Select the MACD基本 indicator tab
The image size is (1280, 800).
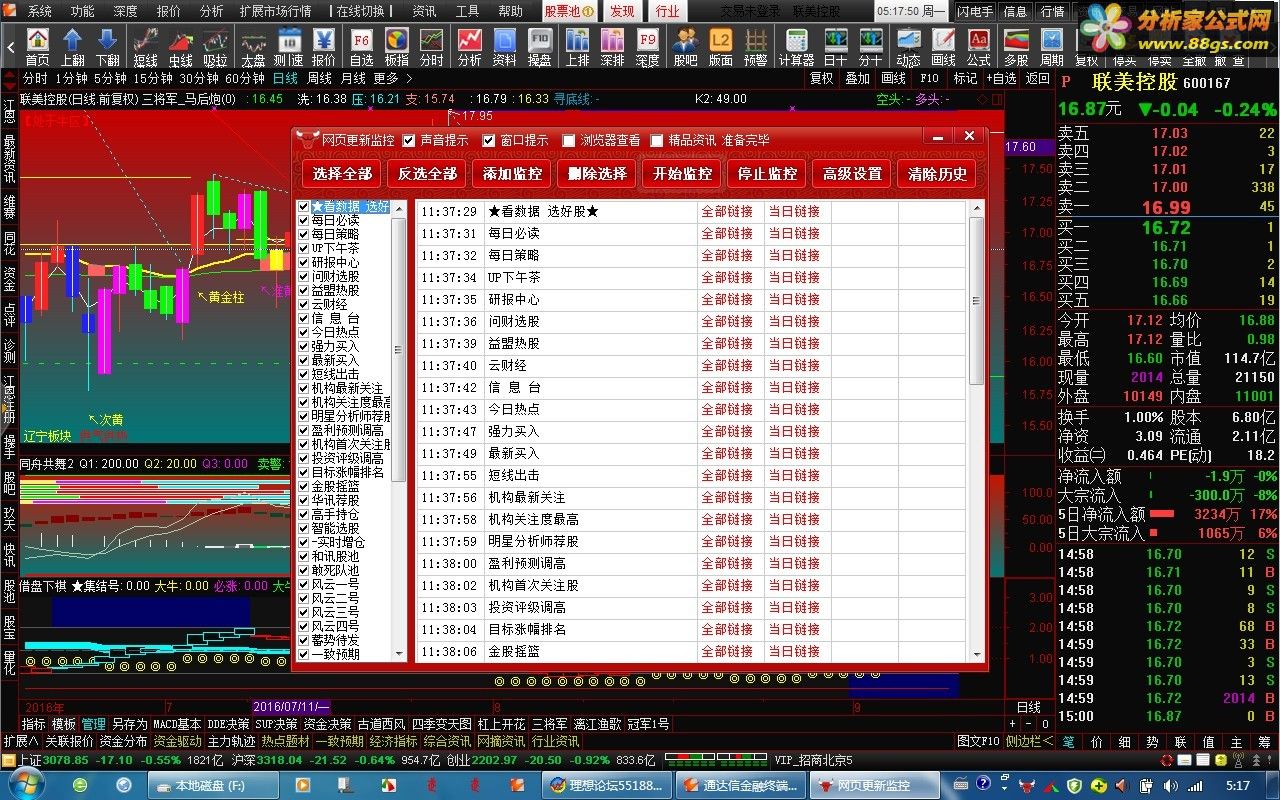pos(177,724)
